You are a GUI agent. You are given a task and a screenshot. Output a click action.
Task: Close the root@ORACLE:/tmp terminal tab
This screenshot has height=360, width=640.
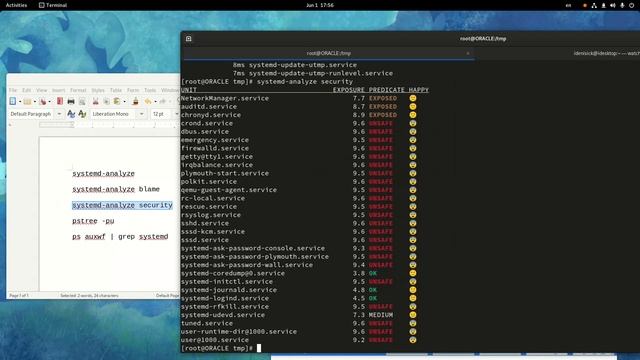point(468,53)
